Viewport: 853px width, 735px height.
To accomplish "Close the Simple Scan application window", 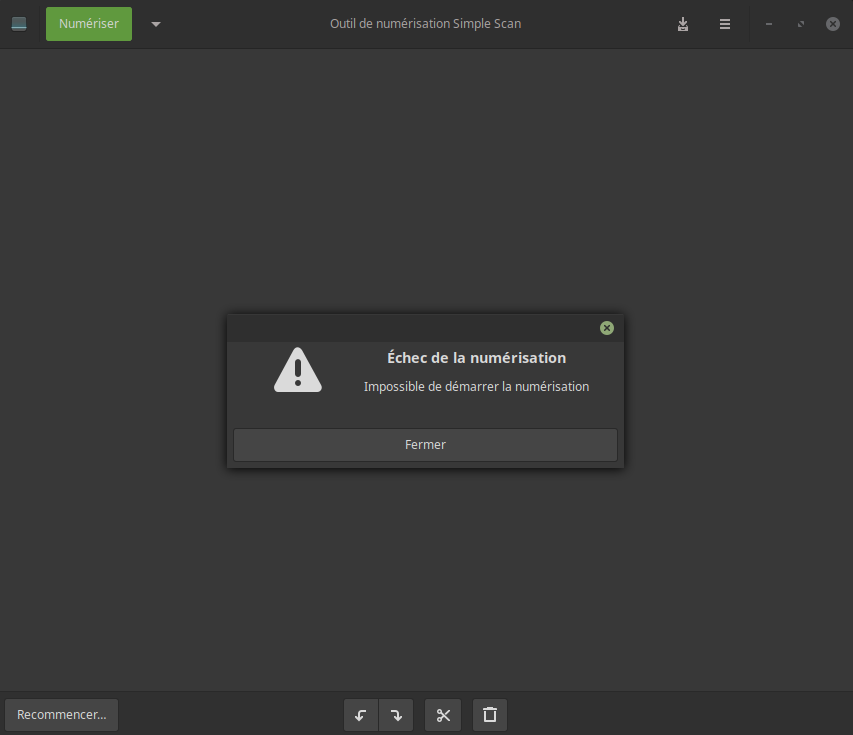I will point(833,24).
